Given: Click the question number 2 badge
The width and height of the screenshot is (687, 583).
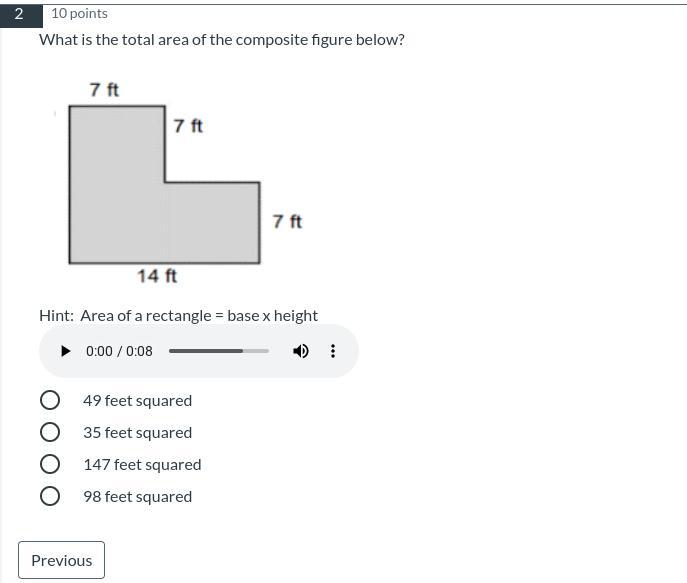Looking at the screenshot, I should coord(19,14).
